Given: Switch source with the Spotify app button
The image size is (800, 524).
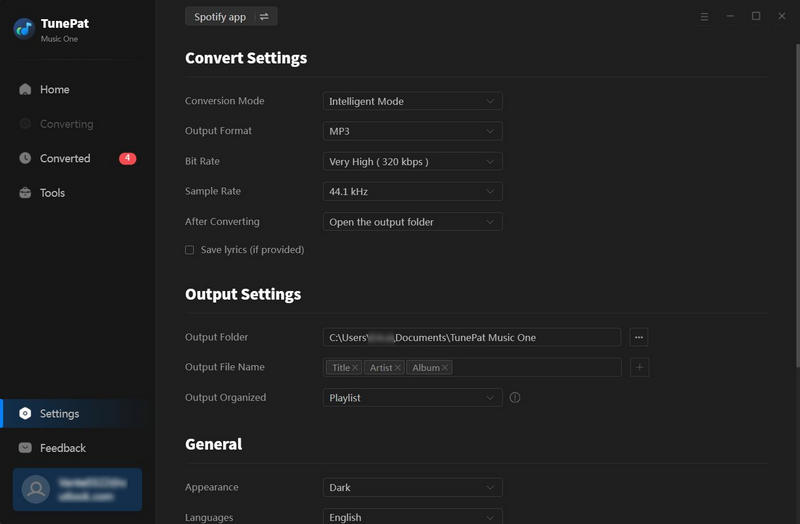Looking at the screenshot, I should 231,17.
